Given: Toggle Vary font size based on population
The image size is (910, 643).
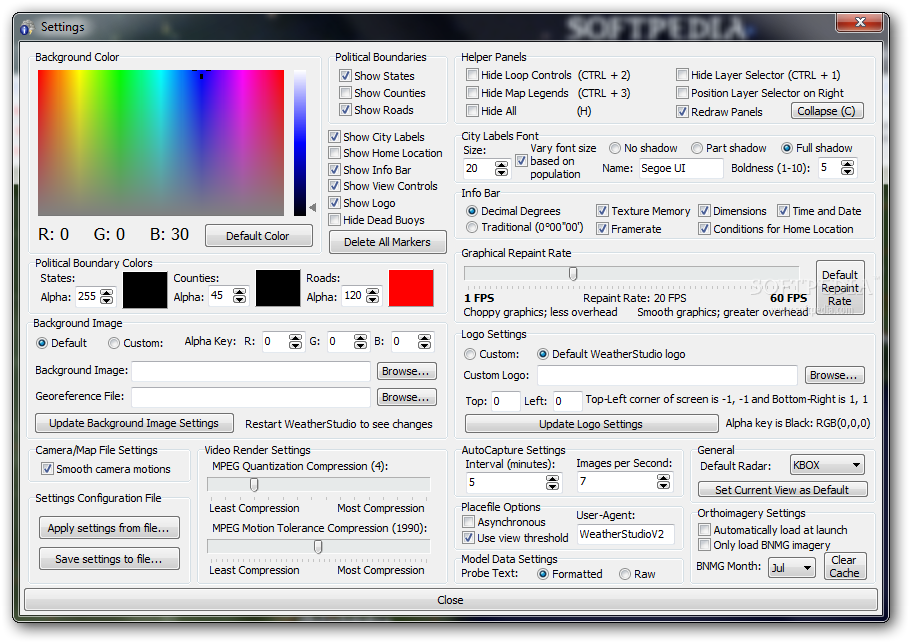Looking at the screenshot, I should coord(521,161).
